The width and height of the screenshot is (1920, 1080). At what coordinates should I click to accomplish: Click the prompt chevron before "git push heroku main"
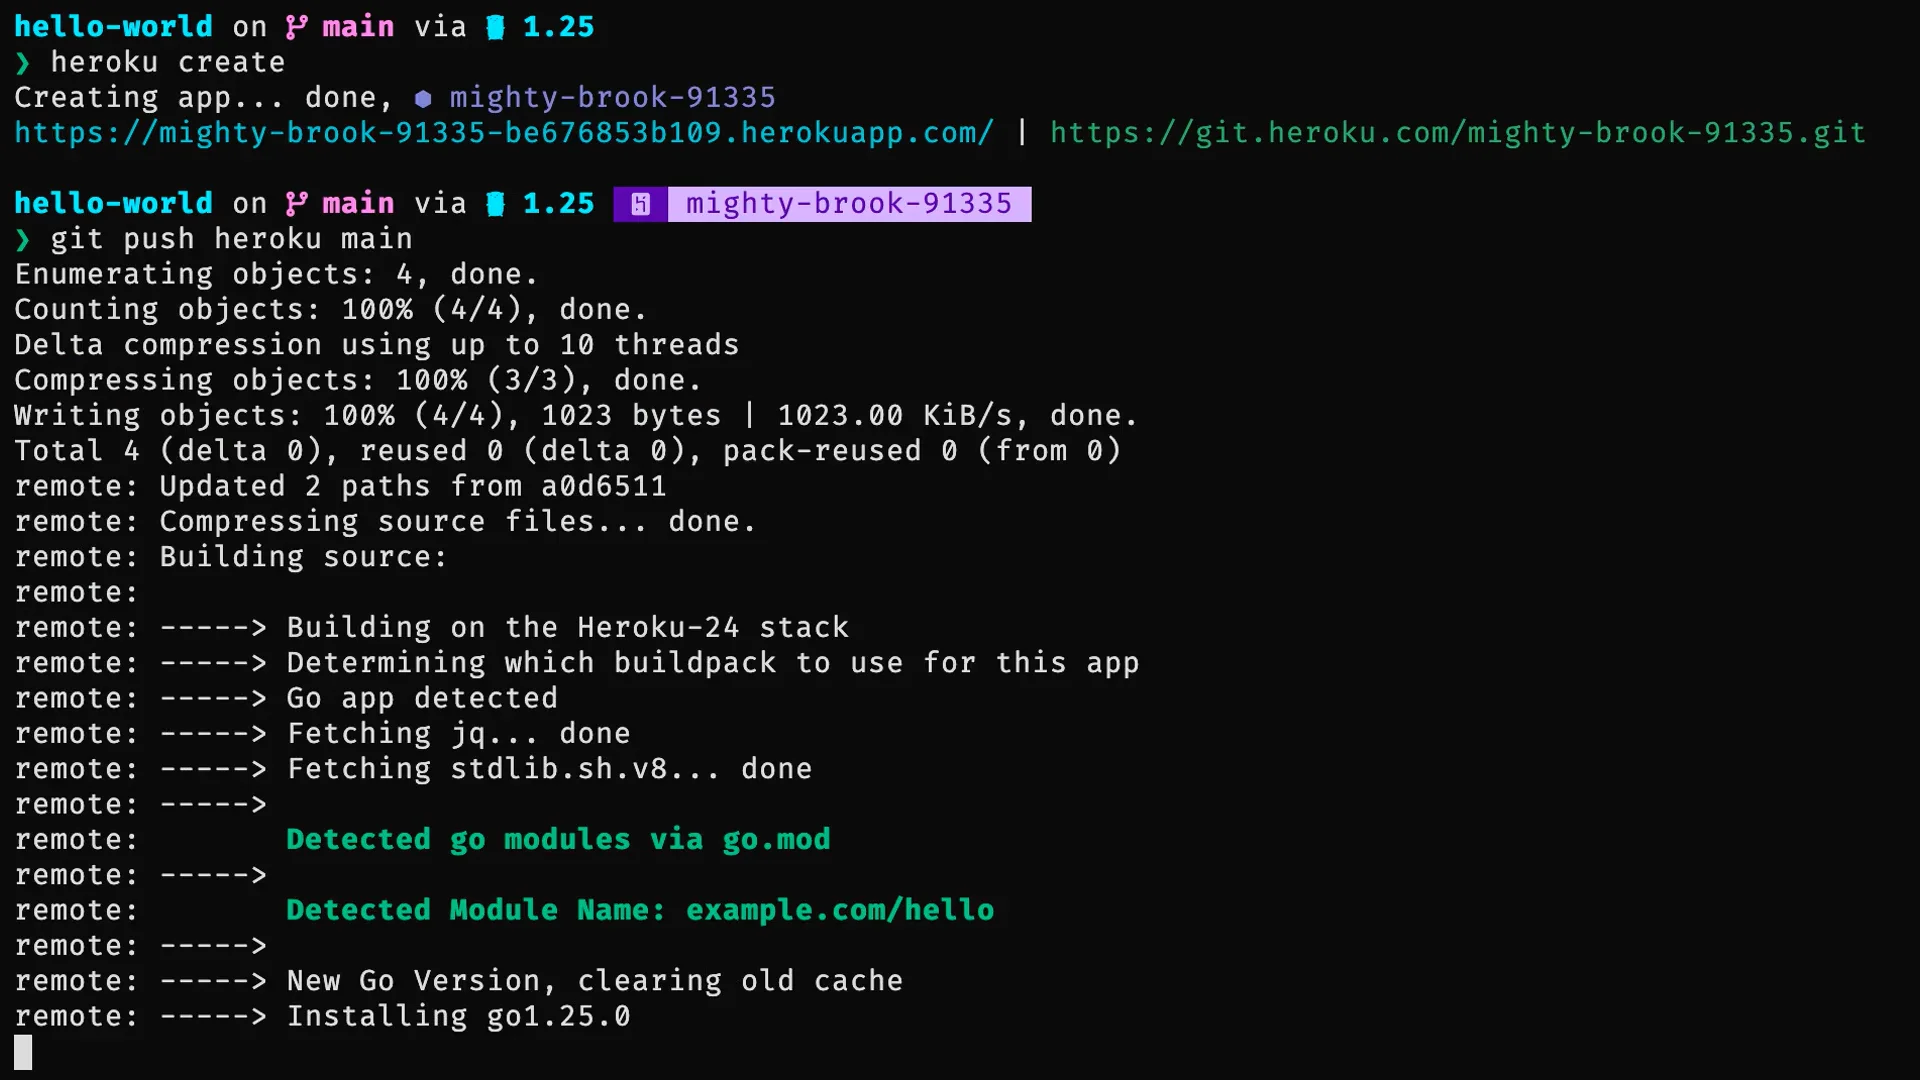point(23,240)
